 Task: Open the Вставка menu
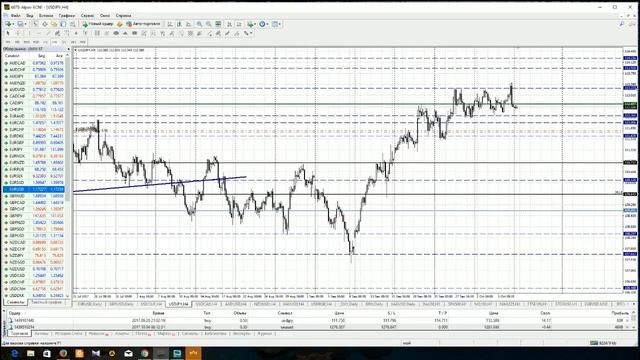(46, 16)
